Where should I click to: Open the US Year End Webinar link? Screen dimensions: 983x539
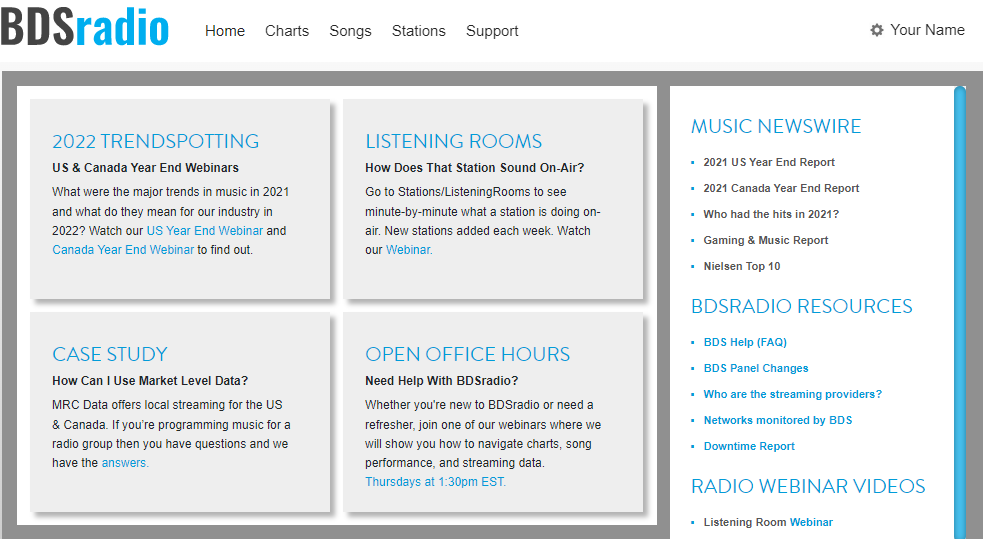coord(205,231)
